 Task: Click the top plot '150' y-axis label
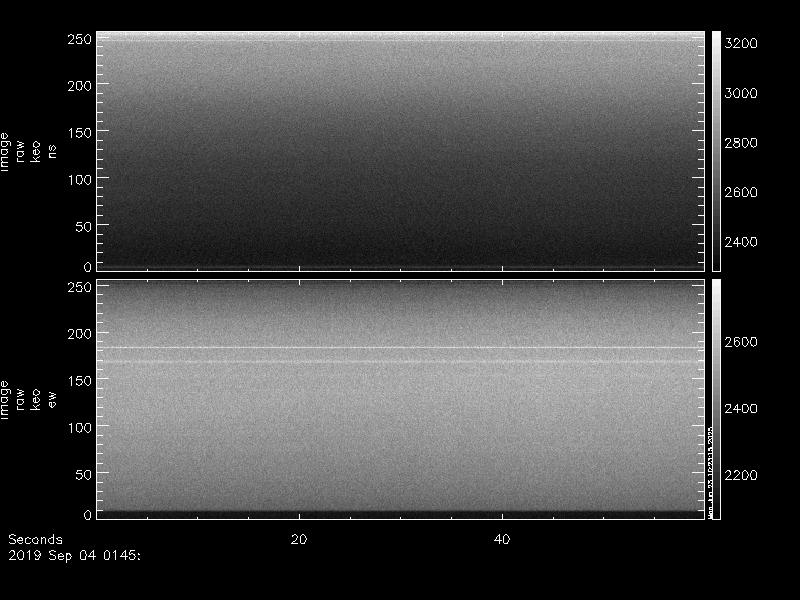point(80,133)
